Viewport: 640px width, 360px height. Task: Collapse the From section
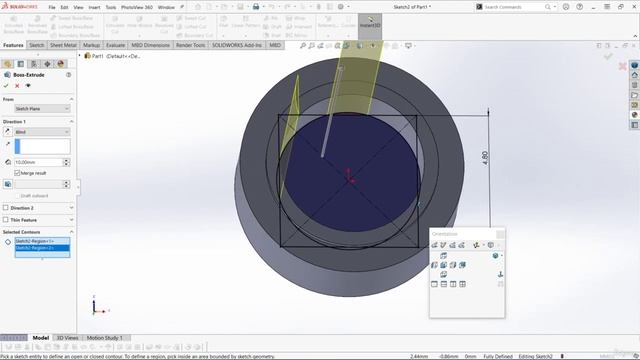click(71, 99)
